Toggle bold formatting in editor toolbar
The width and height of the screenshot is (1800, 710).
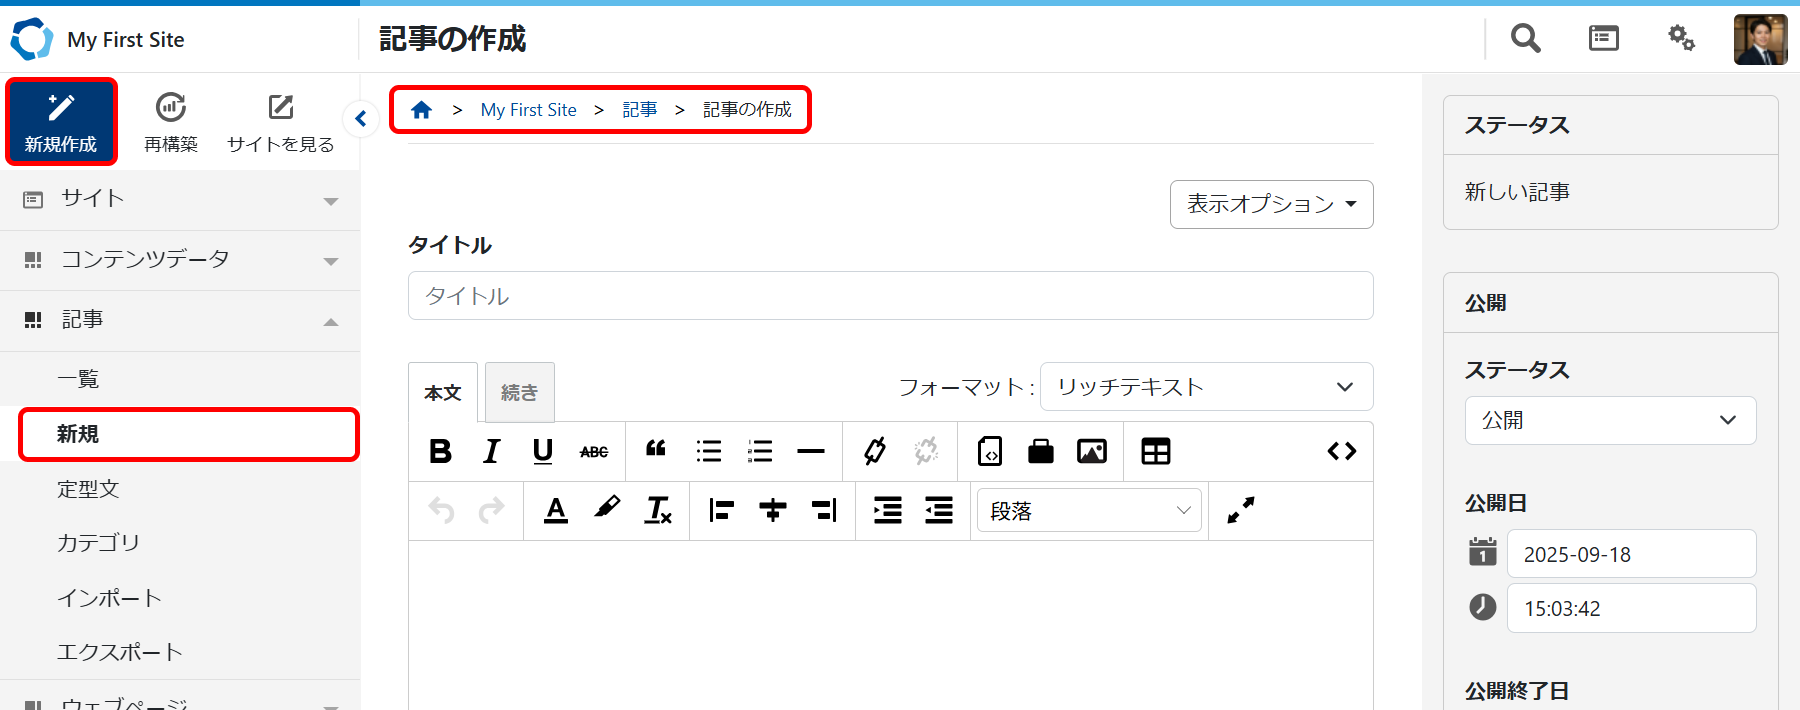[440, 452]
